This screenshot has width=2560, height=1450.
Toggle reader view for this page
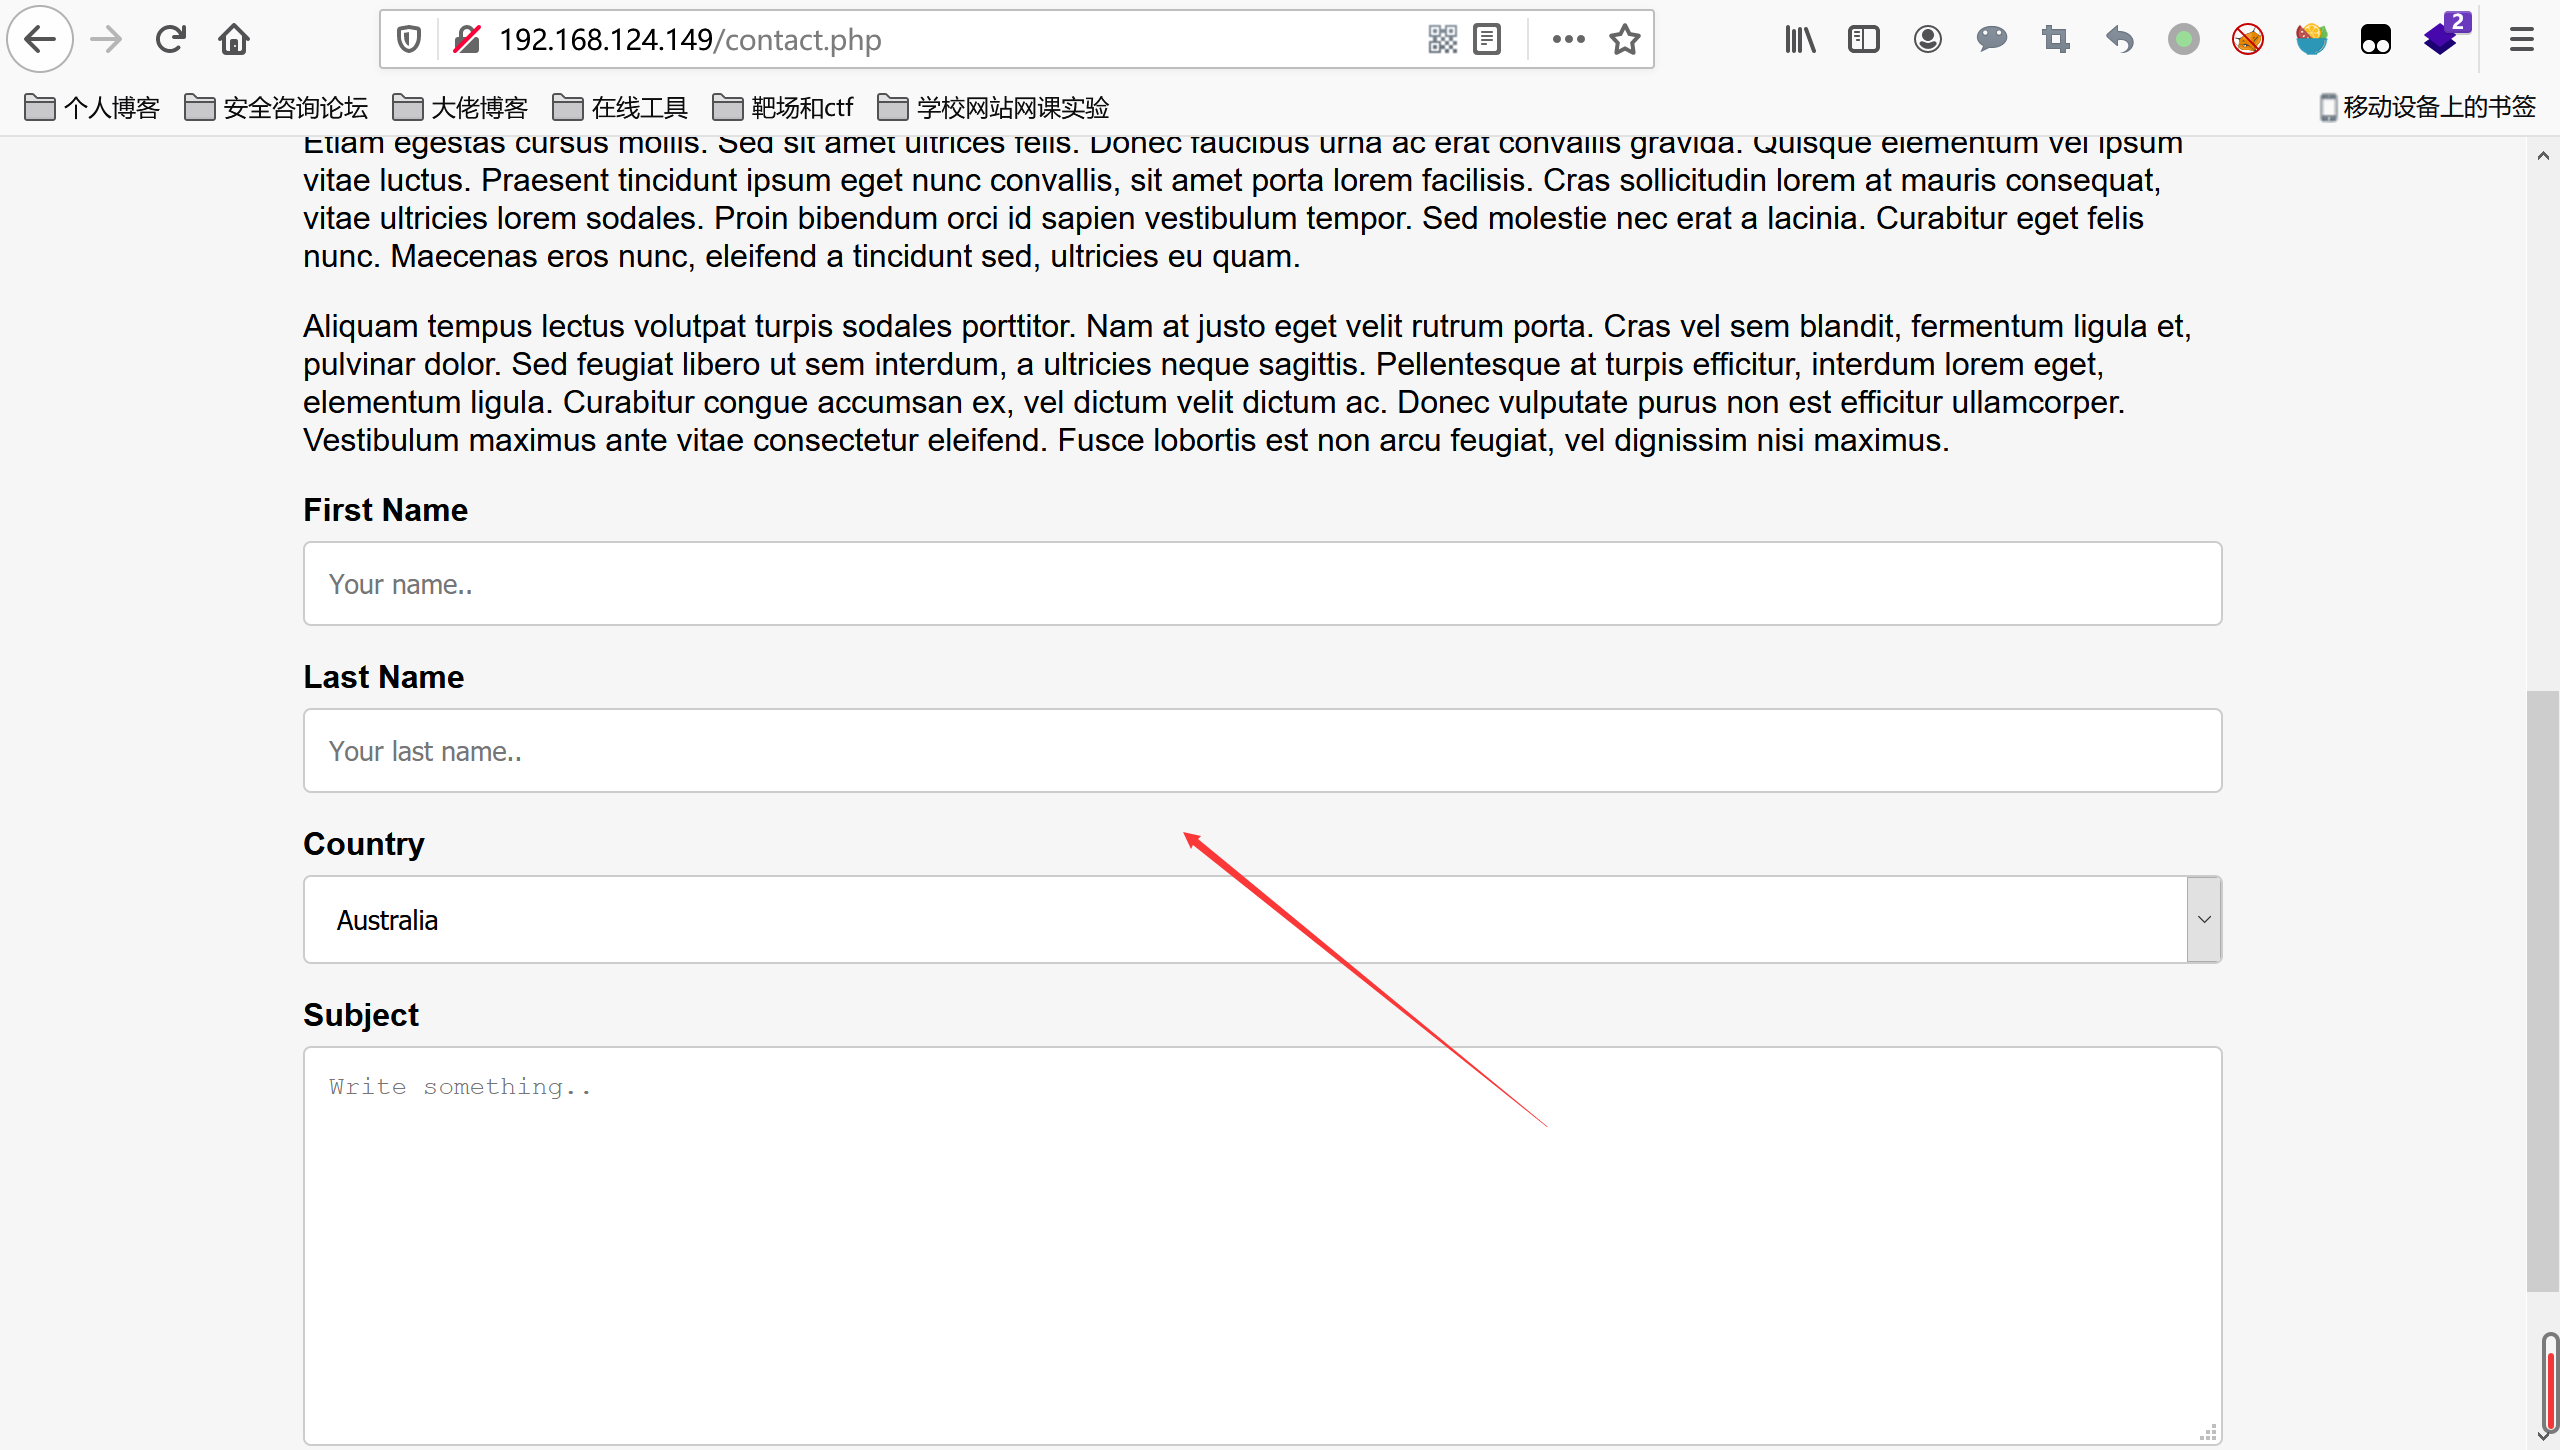point(1487,40)
